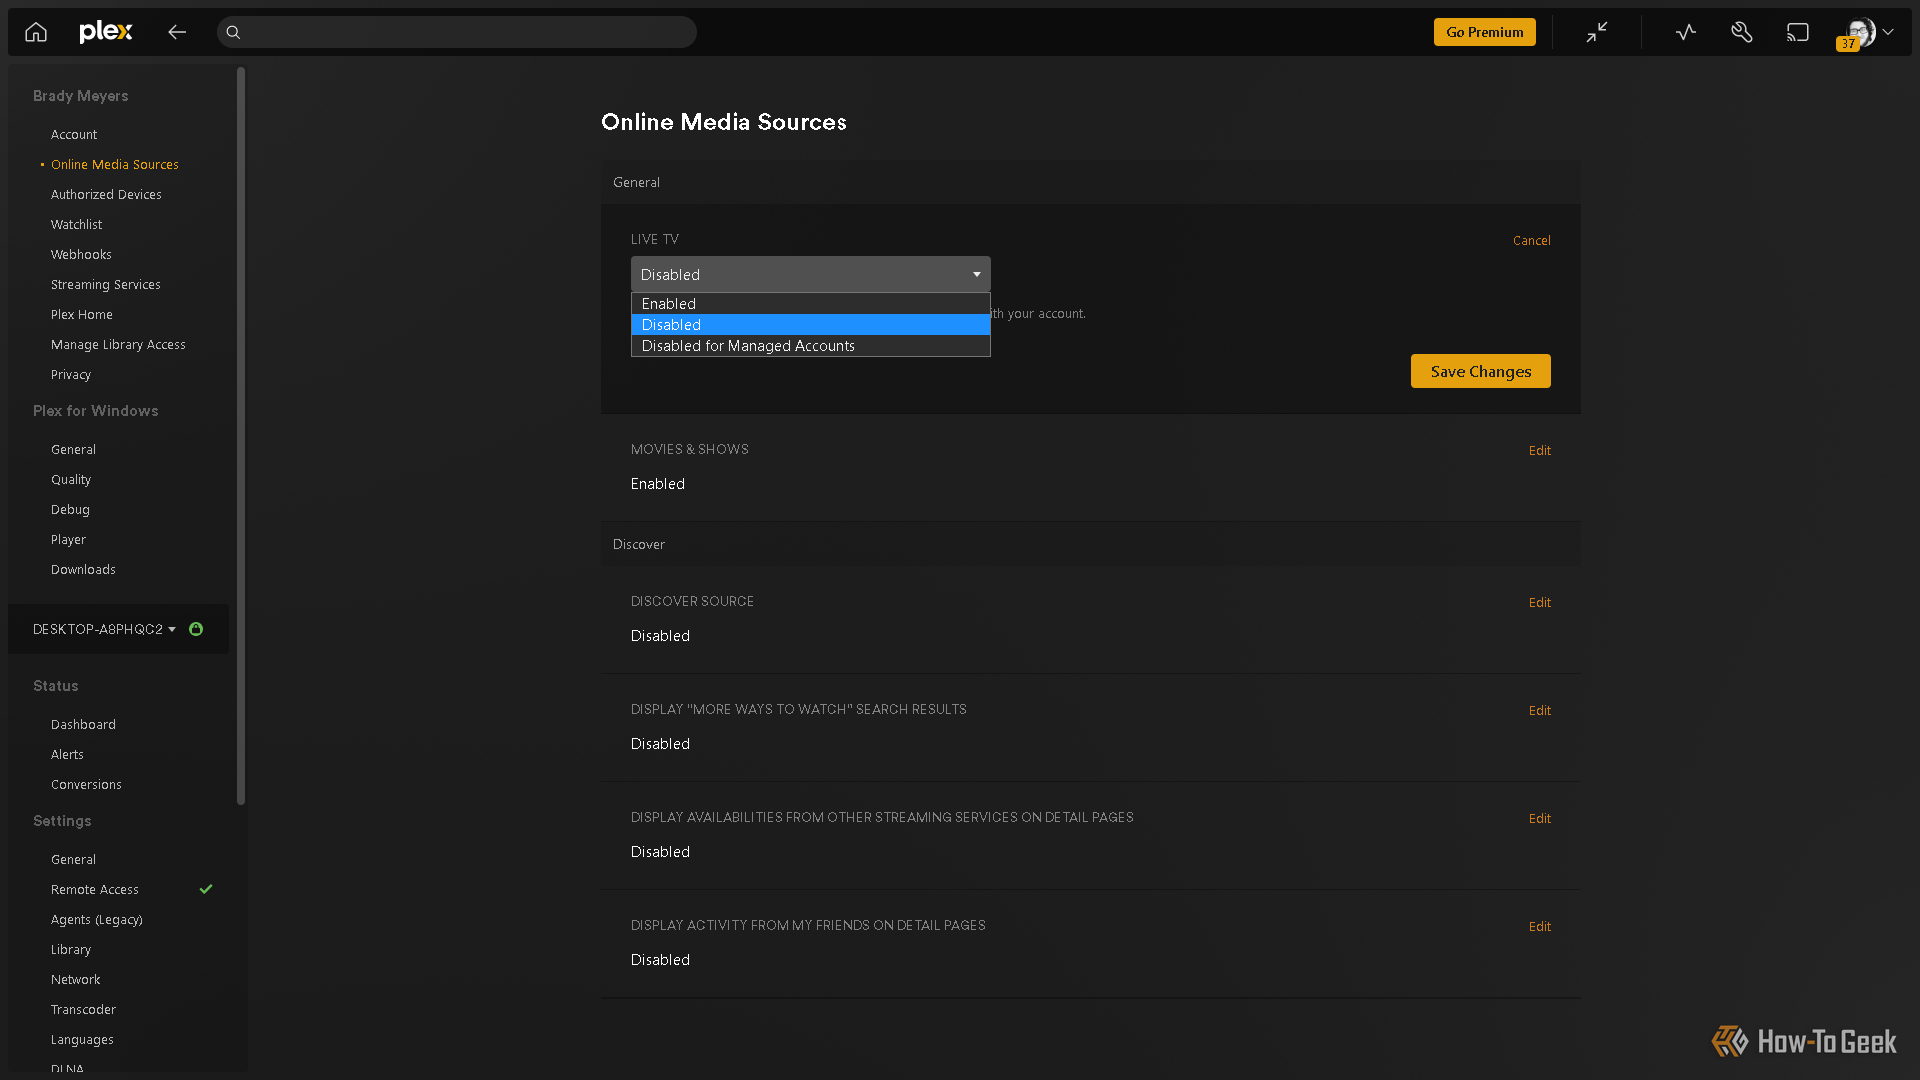
Task: Click the Save Changes button
Action: coord(1481,371)
